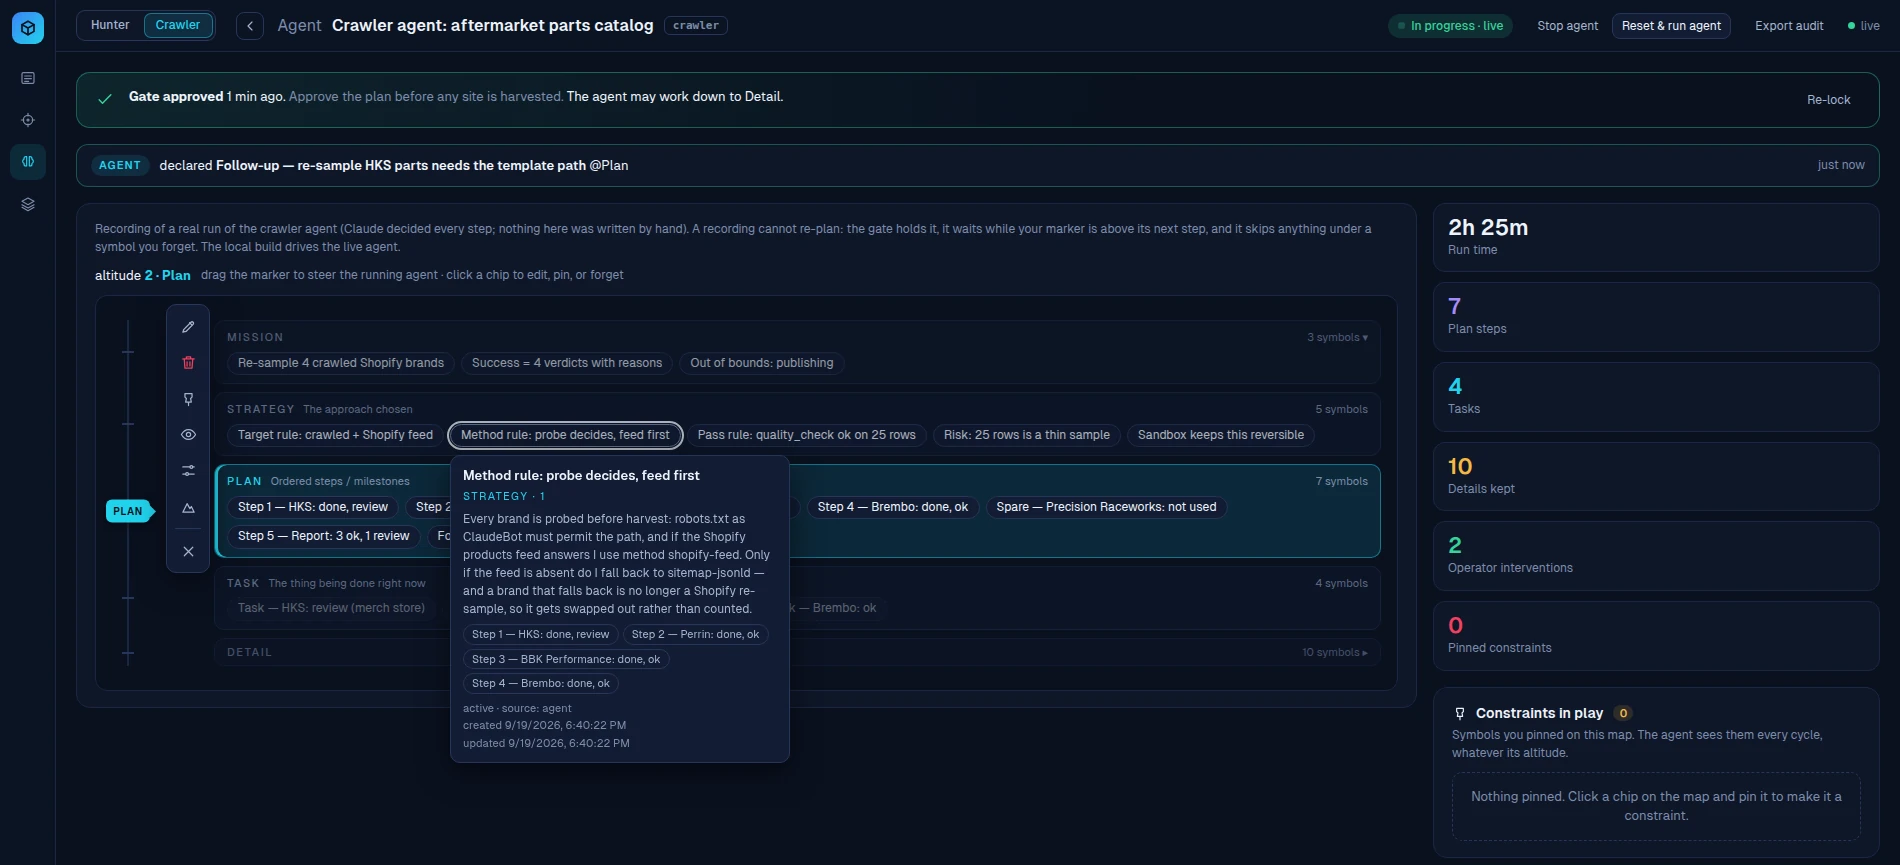Click the cube app logo icon

click(x=28, y=28)
